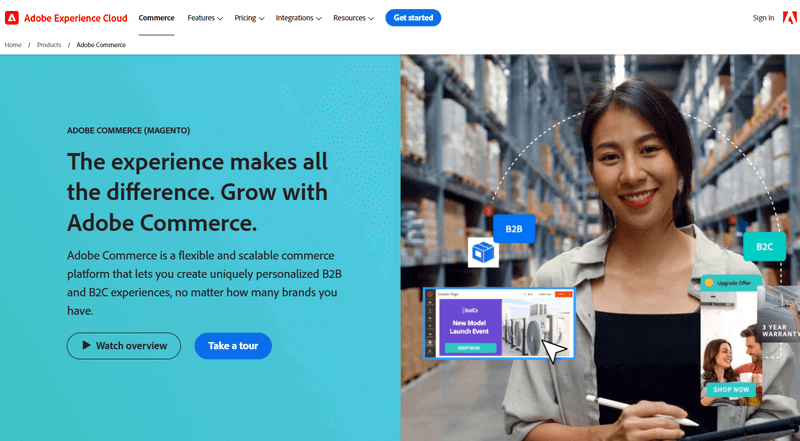Click Home in the breadcrumb trail

point(13,45)
